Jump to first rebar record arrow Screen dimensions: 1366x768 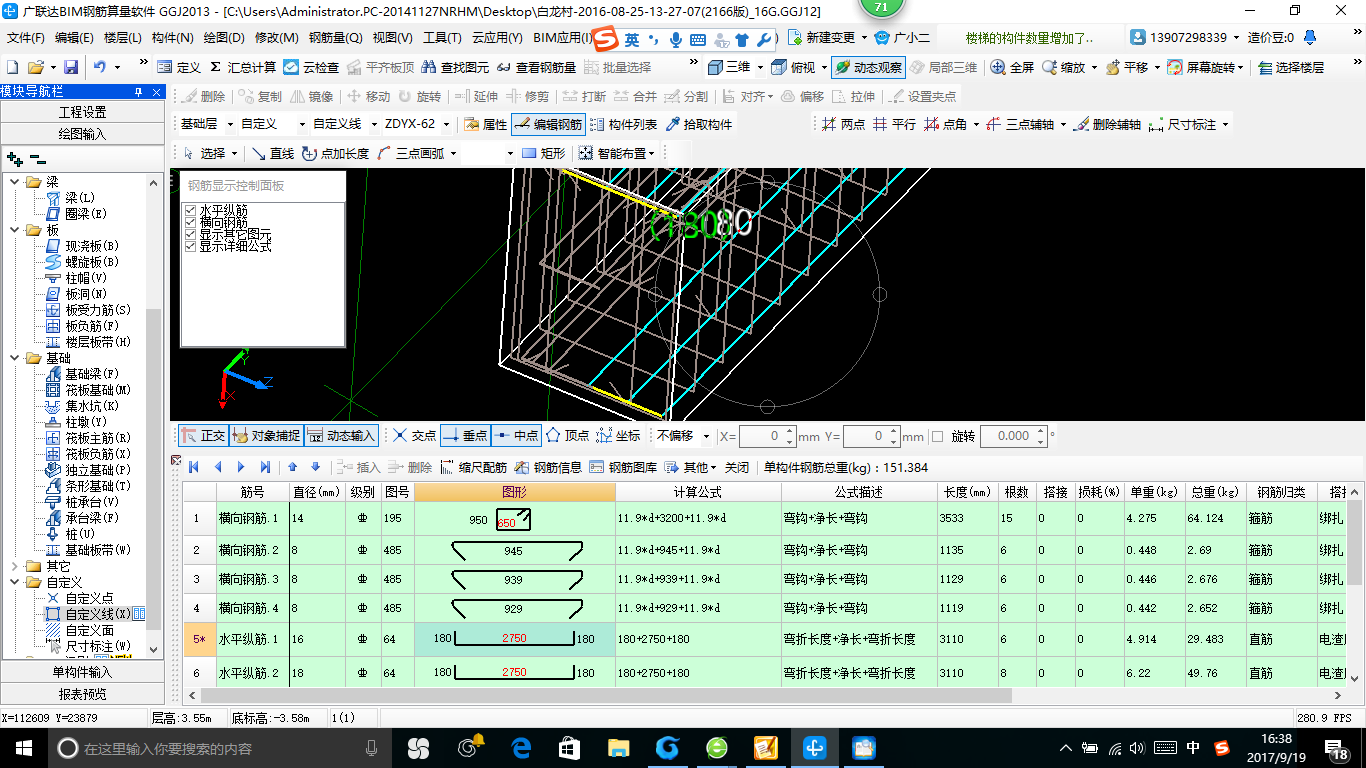pyautogui.click(x=193, y=467)
